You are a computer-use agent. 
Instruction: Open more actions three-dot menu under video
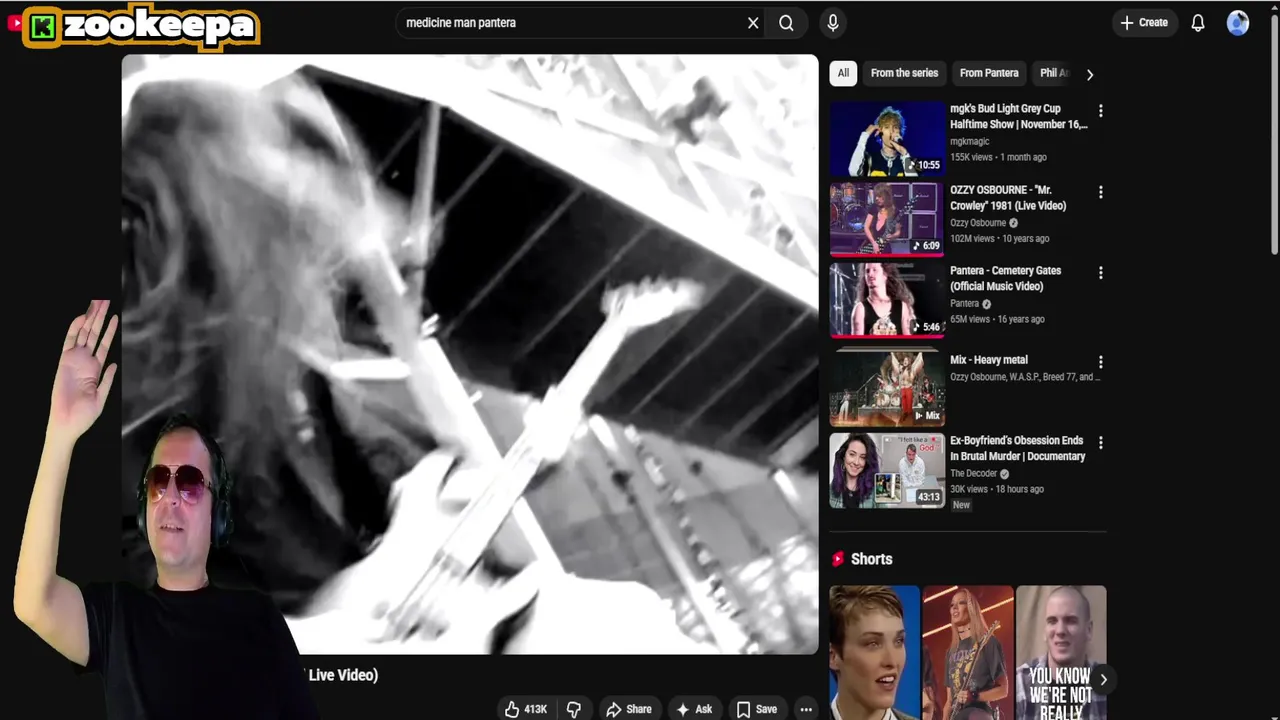coord(806,709)
